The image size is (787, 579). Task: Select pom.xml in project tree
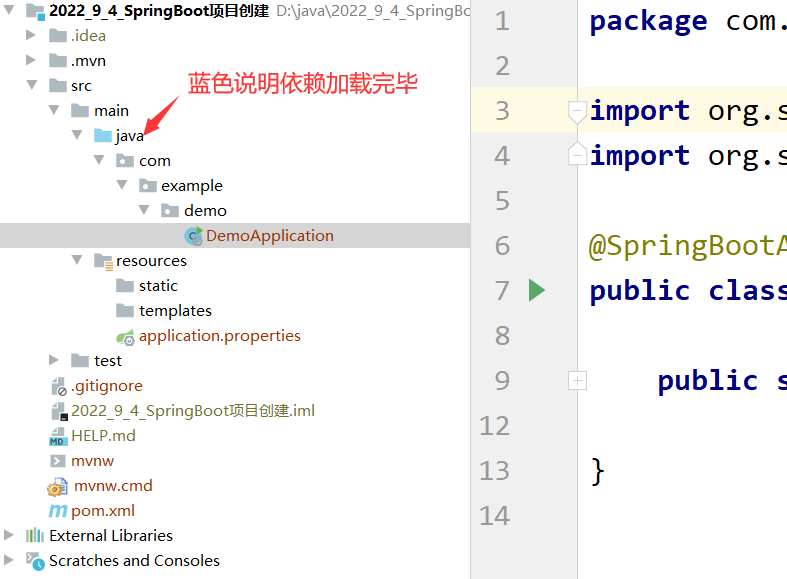pos(103,511)
